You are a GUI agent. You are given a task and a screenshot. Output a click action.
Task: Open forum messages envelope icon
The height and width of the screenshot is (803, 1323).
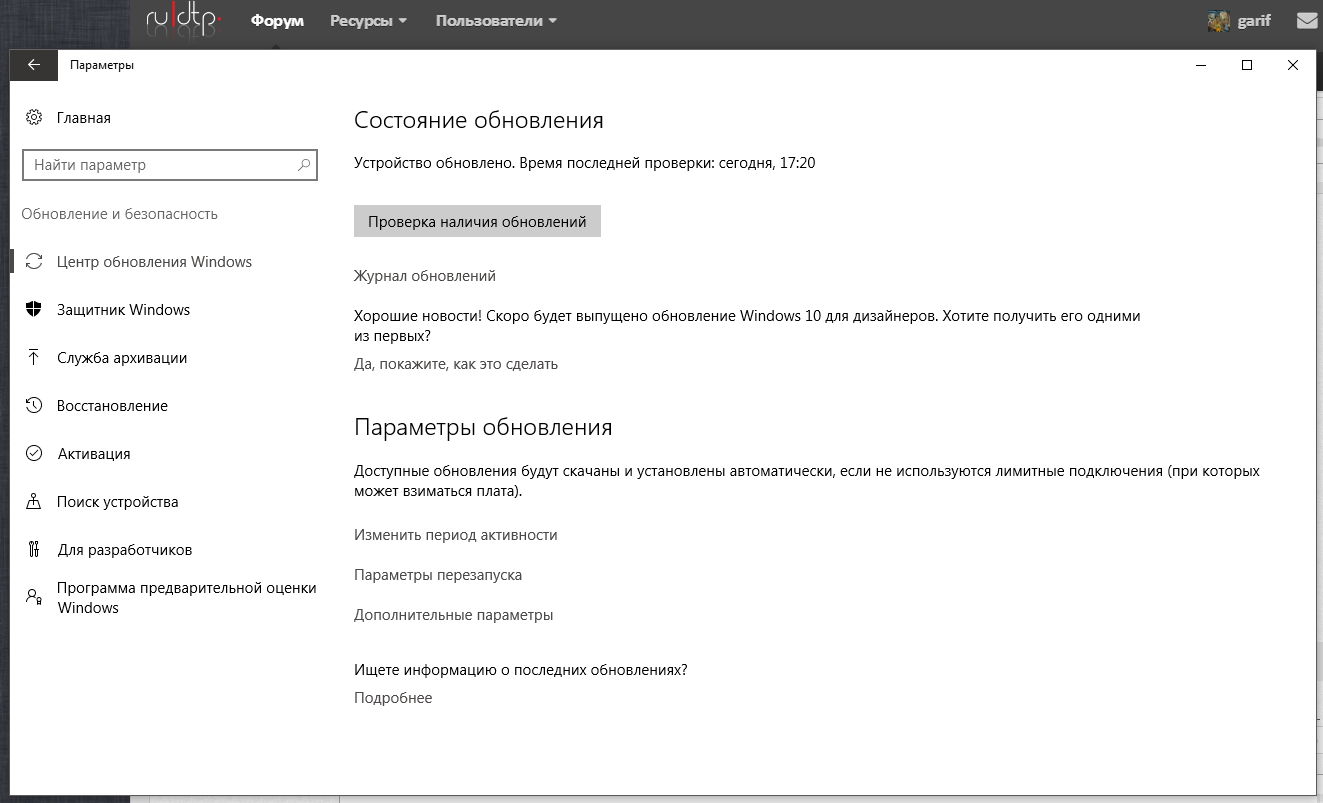pyautogui.click(x=1307, y=20)
